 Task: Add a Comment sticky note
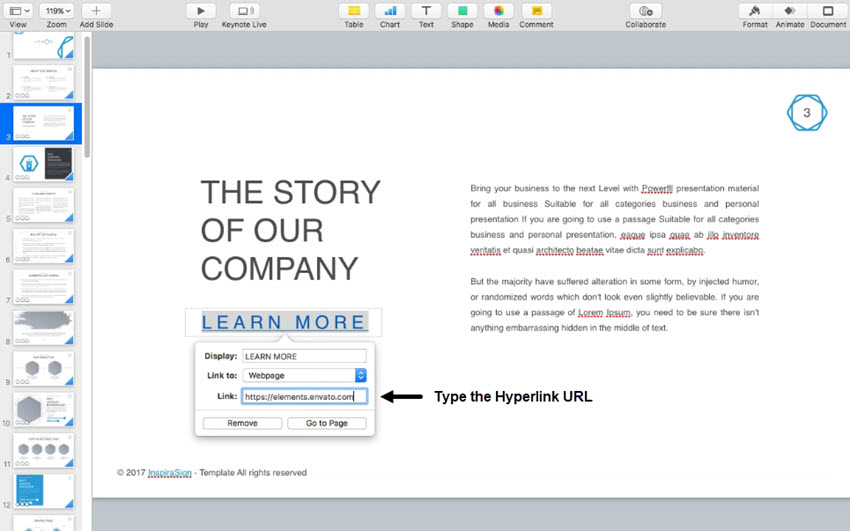[x=536, y=10]
